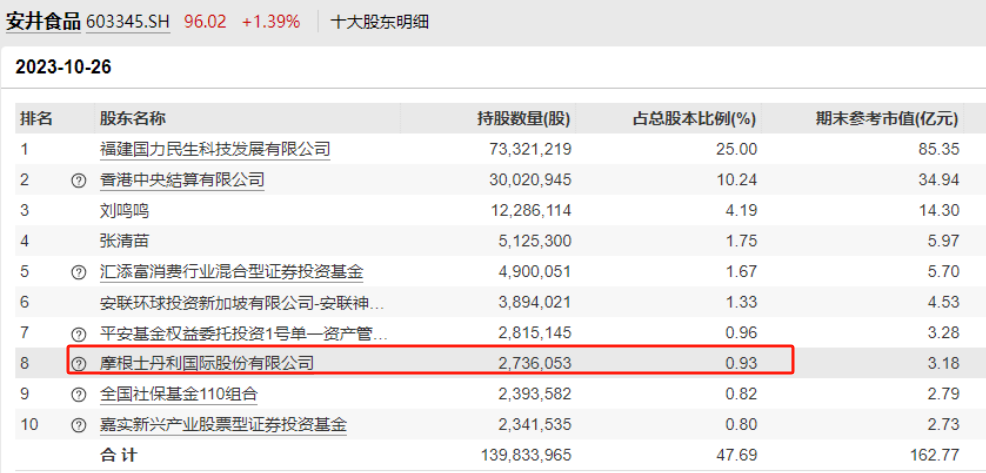Click the help icon beside 嘉实新兴产业股票型证券投资基金
Screen dimensions: 986x473
tap(78, 425)
